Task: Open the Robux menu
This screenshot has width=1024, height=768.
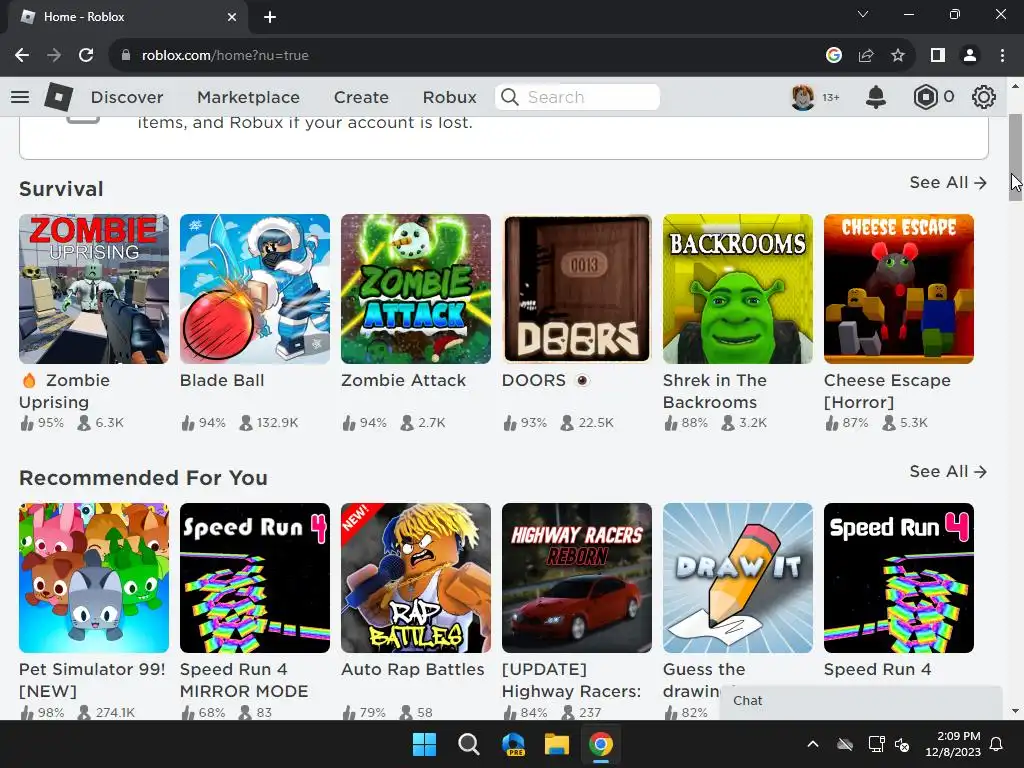Action: (449, 97)
